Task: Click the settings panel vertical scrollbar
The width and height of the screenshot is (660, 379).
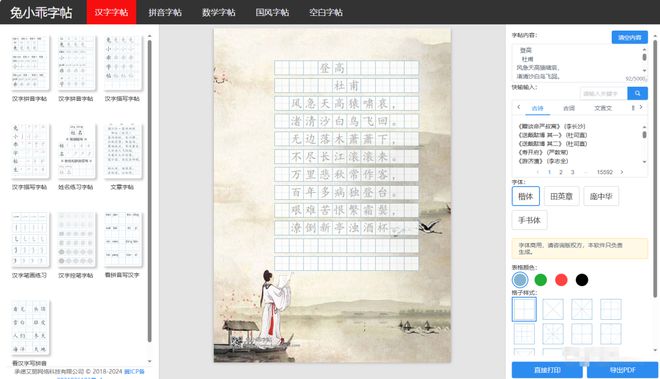Action: (655, 168)
